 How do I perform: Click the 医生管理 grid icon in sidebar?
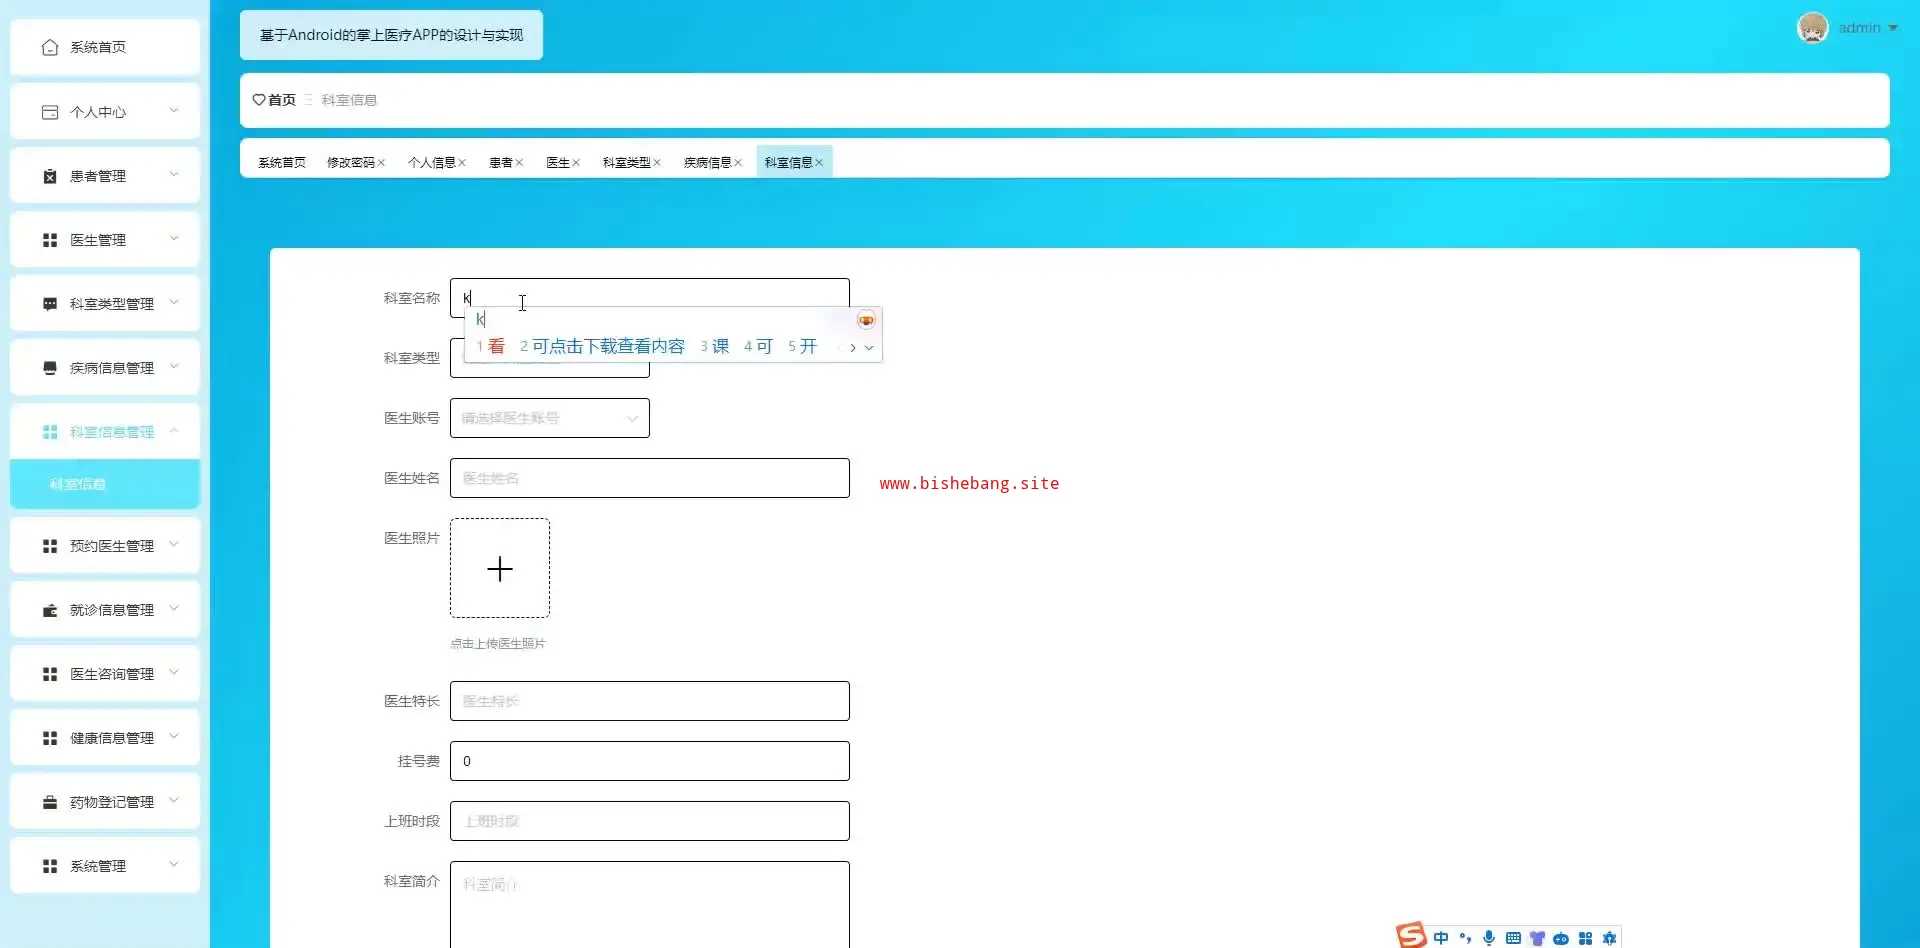click(x=50, y=240)
